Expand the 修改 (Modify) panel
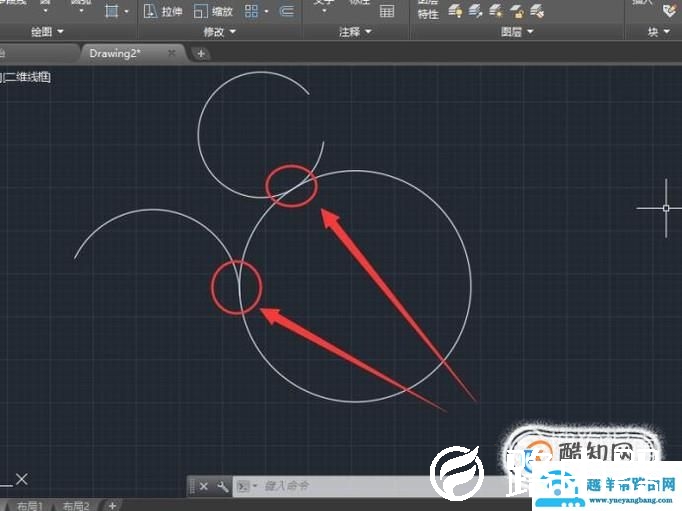The height and width of the screenshot is (511, 682). tap(219, 32)
